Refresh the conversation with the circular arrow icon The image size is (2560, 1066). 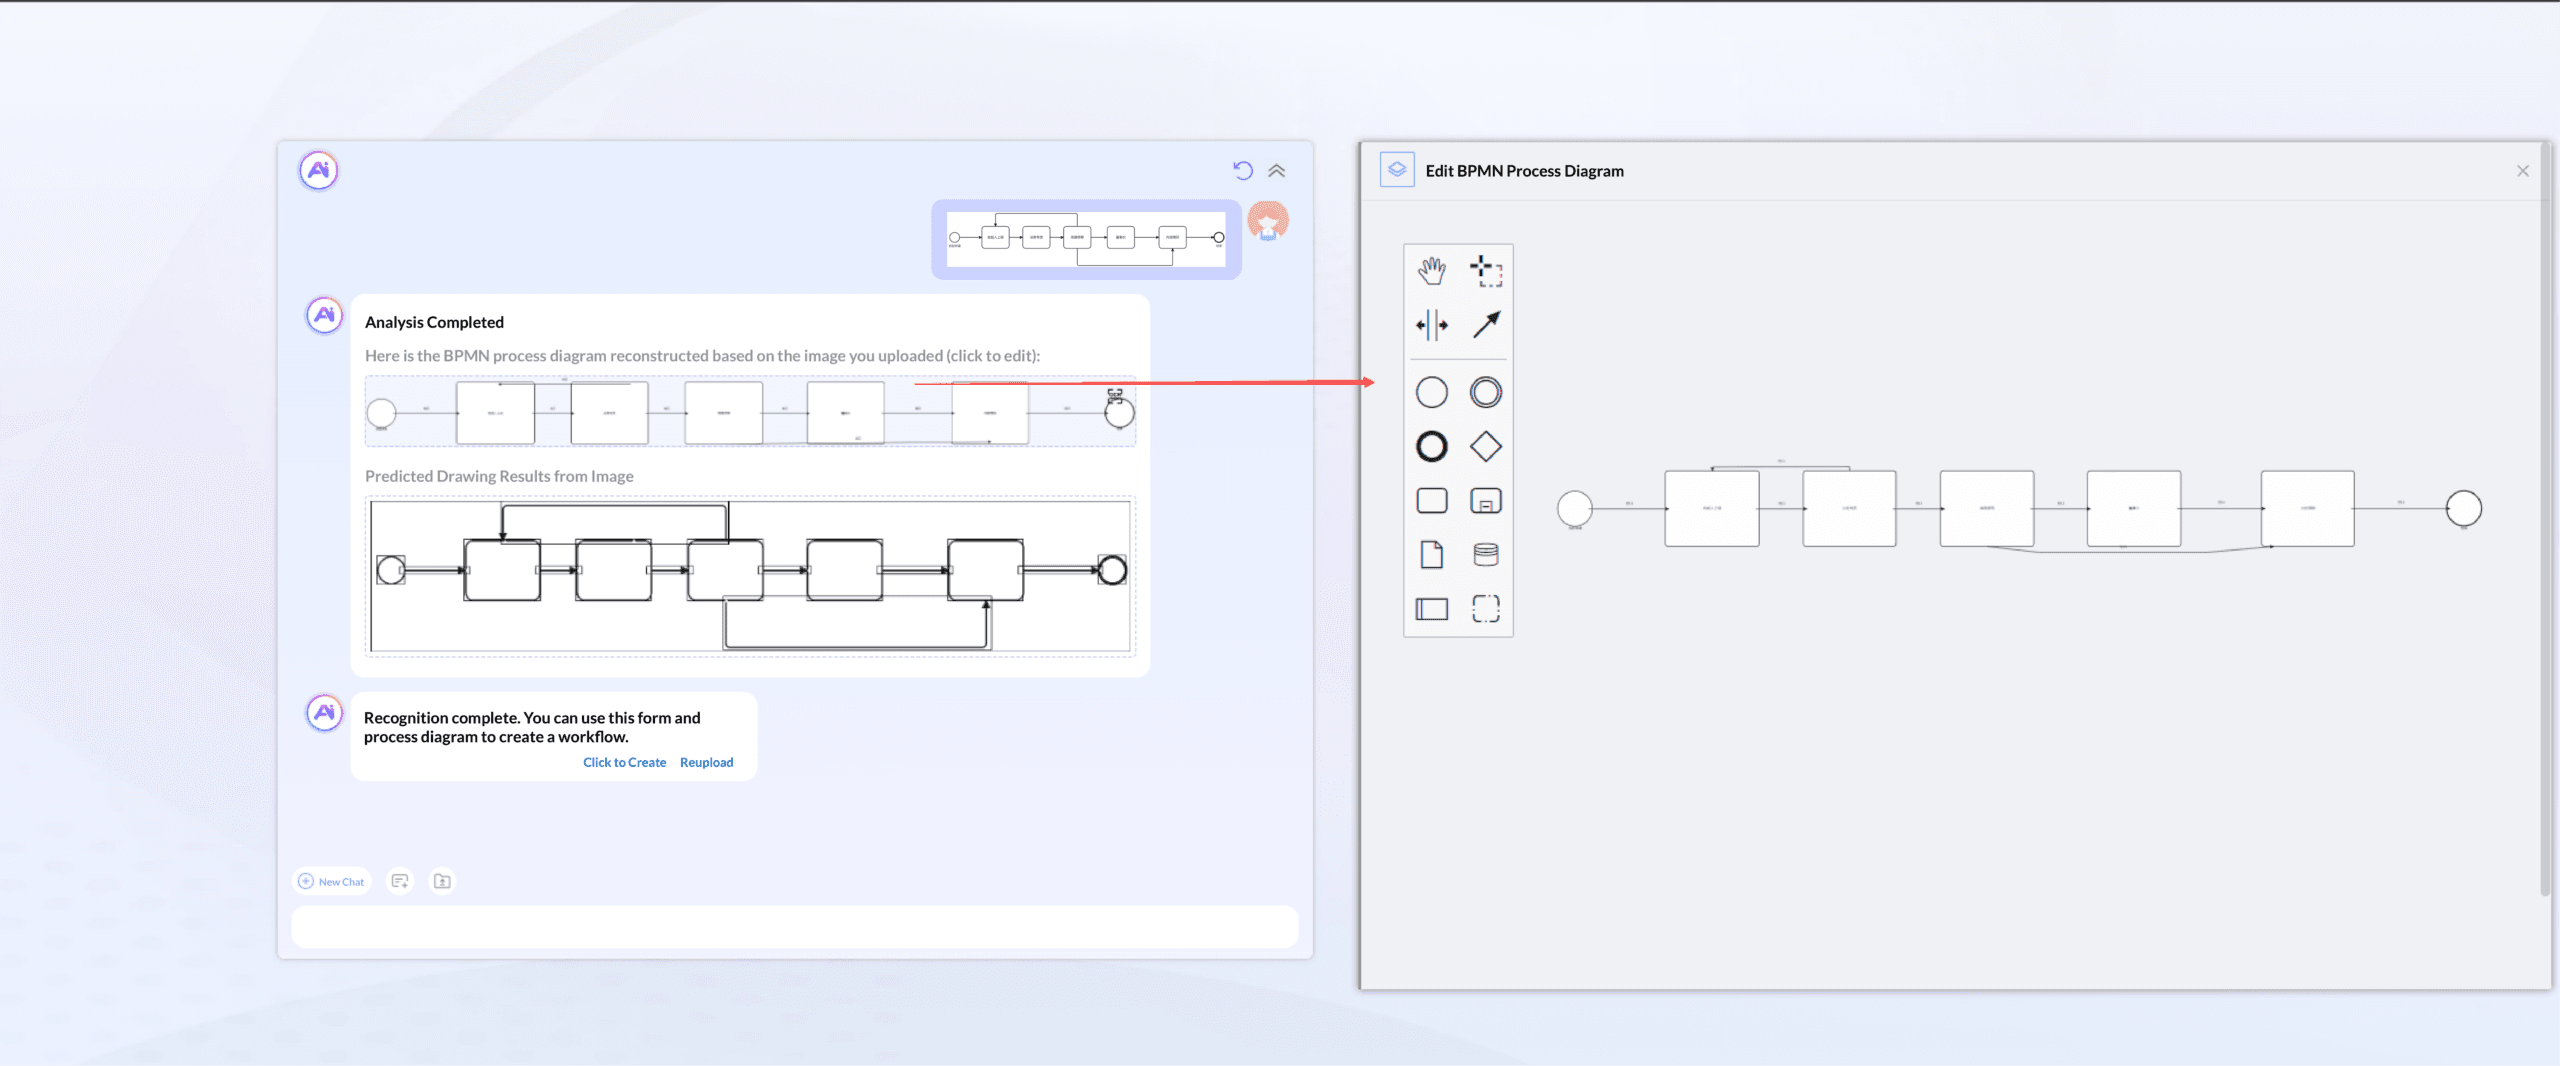tap(1243, 171)
